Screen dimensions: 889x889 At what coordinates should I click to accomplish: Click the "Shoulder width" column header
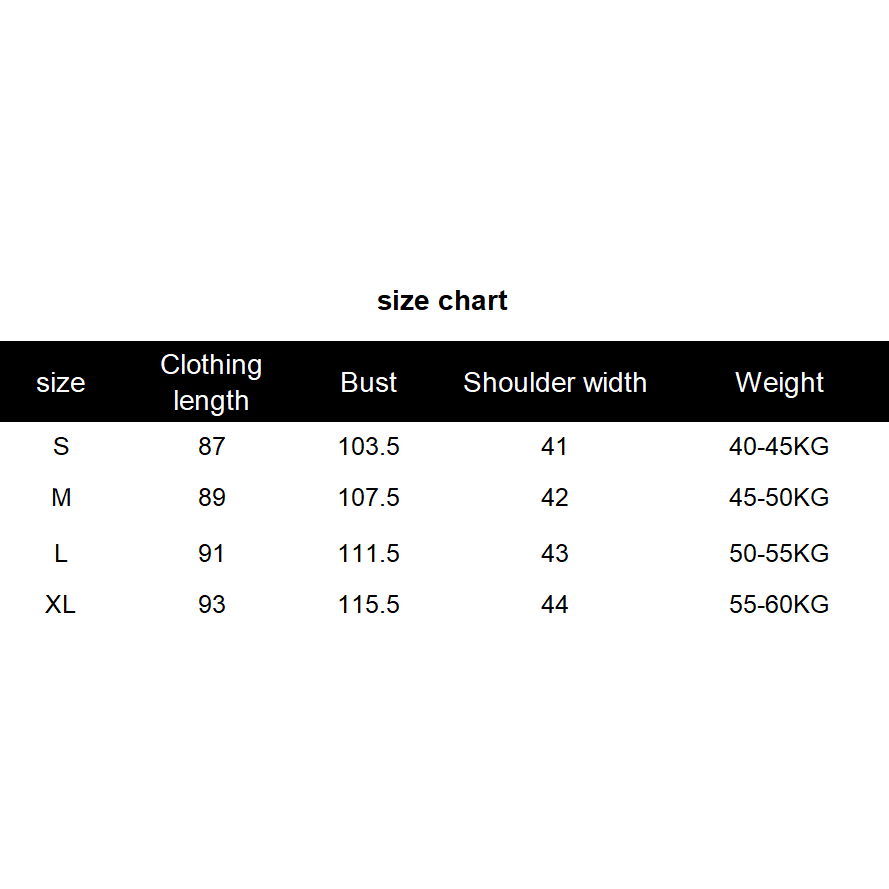(555, 383)
